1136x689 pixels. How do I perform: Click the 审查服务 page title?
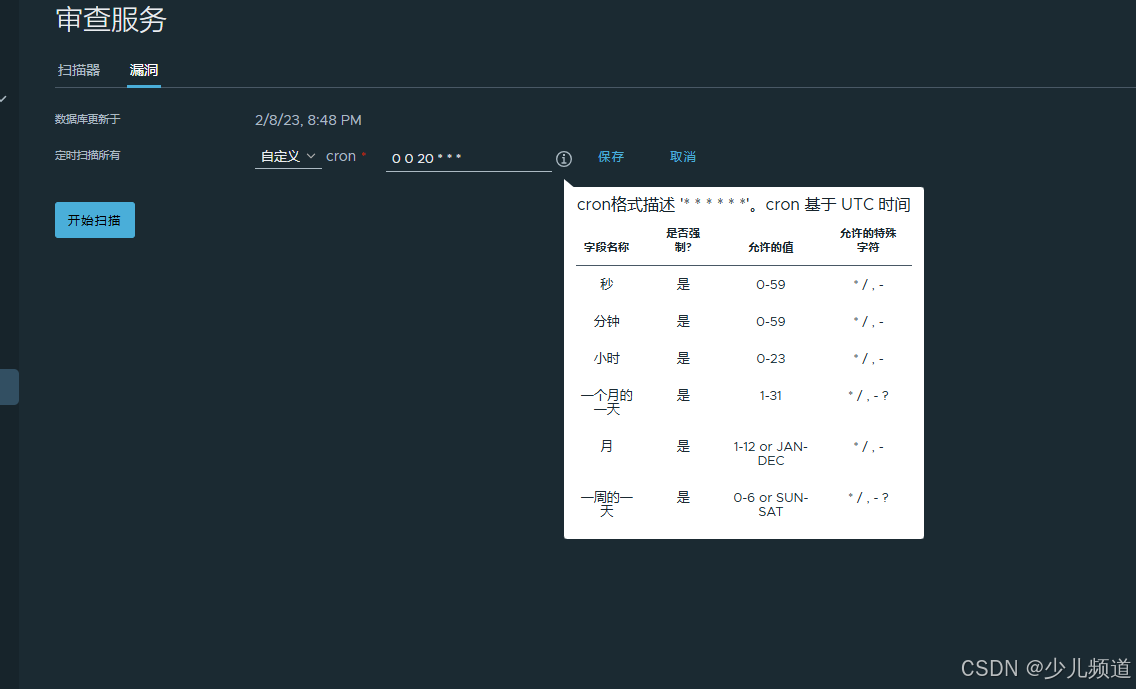(x=110, y=20)
